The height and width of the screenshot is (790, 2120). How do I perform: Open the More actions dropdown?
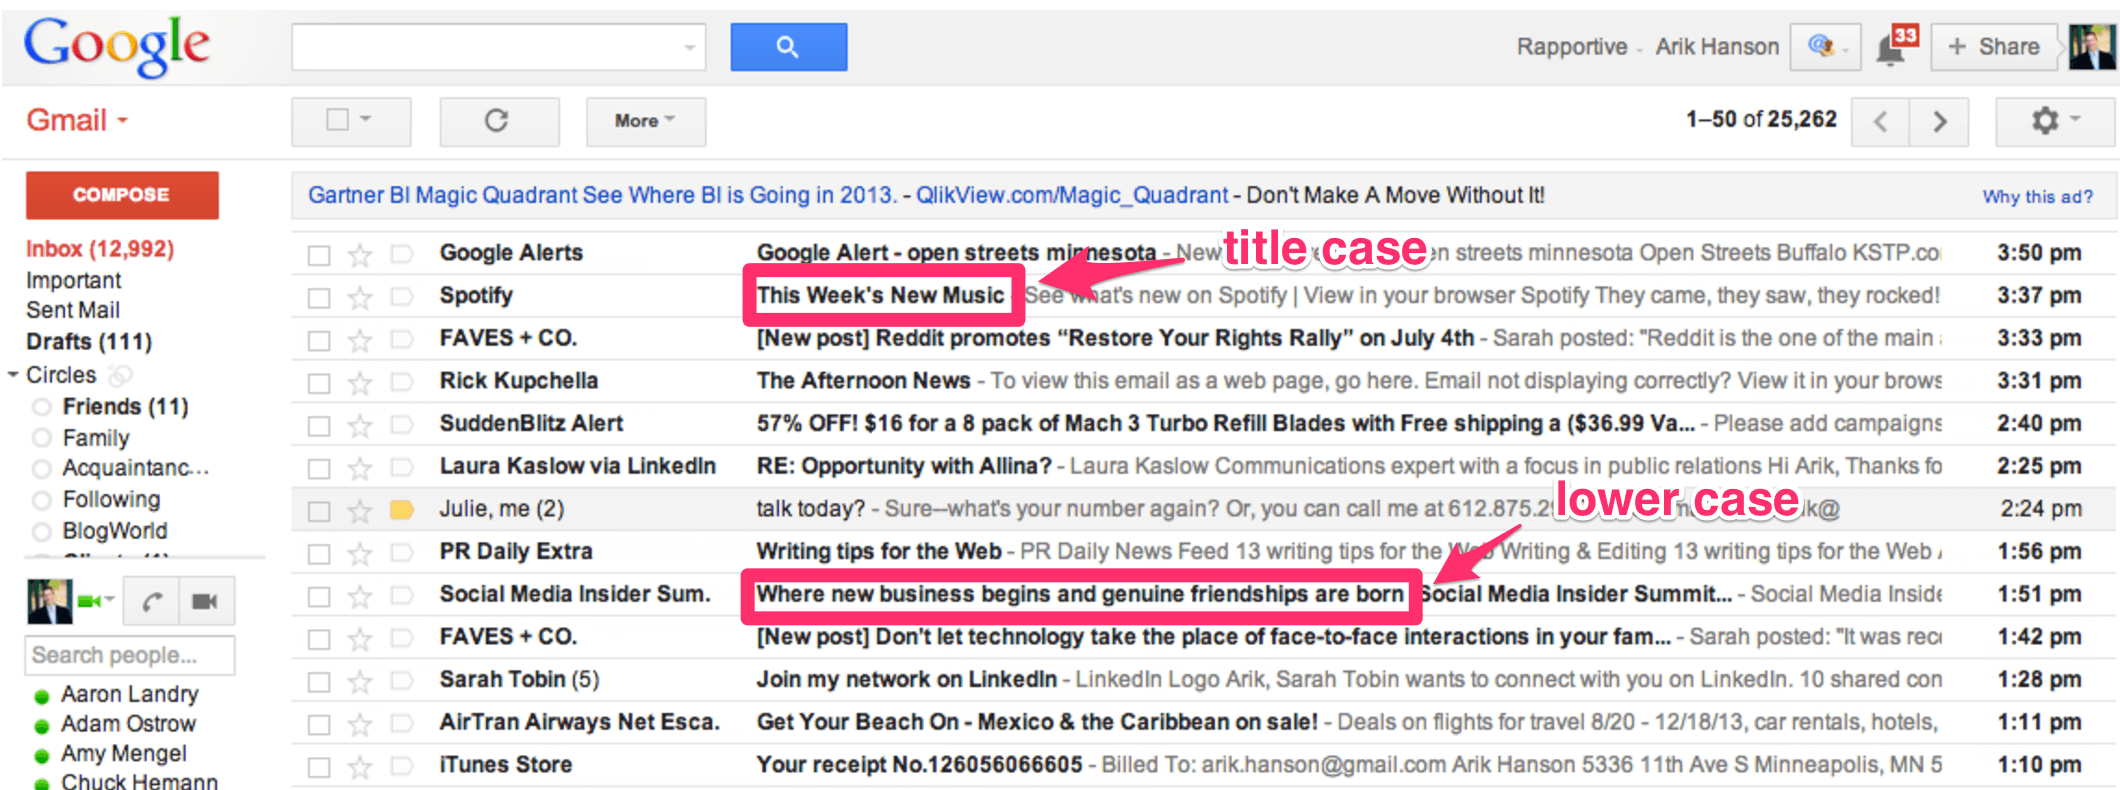click(x=645, y=121)
